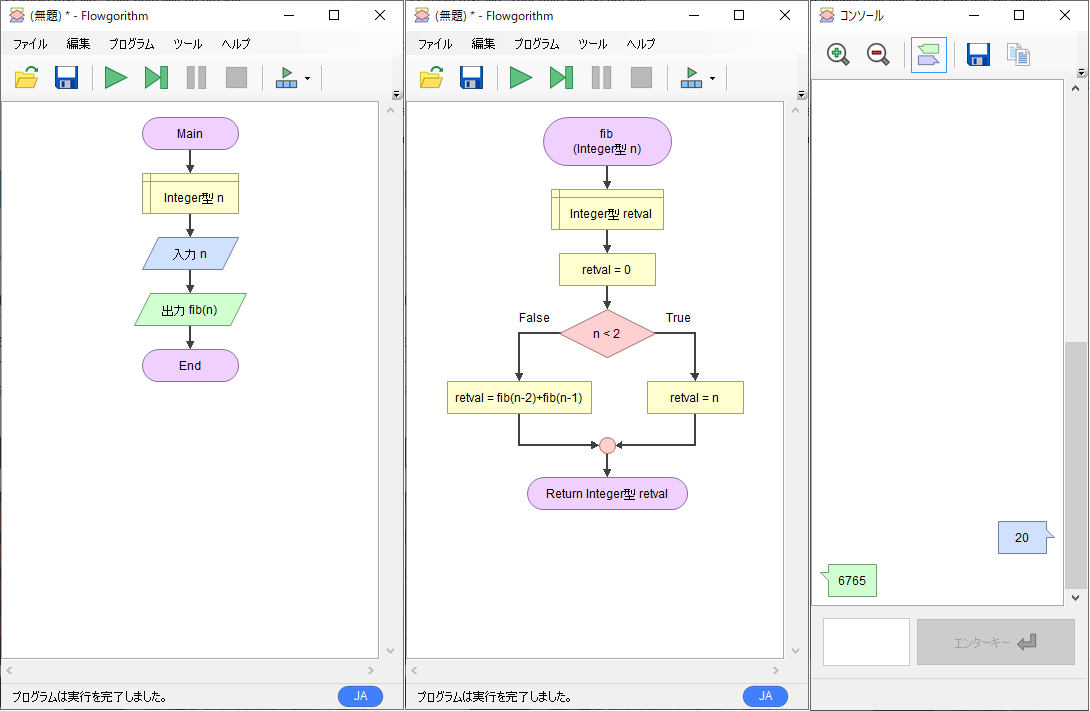Viewport: 1090px width, 711px height.
Task: Select the 出力 fib(n) output shape
Action: (190, 309)
